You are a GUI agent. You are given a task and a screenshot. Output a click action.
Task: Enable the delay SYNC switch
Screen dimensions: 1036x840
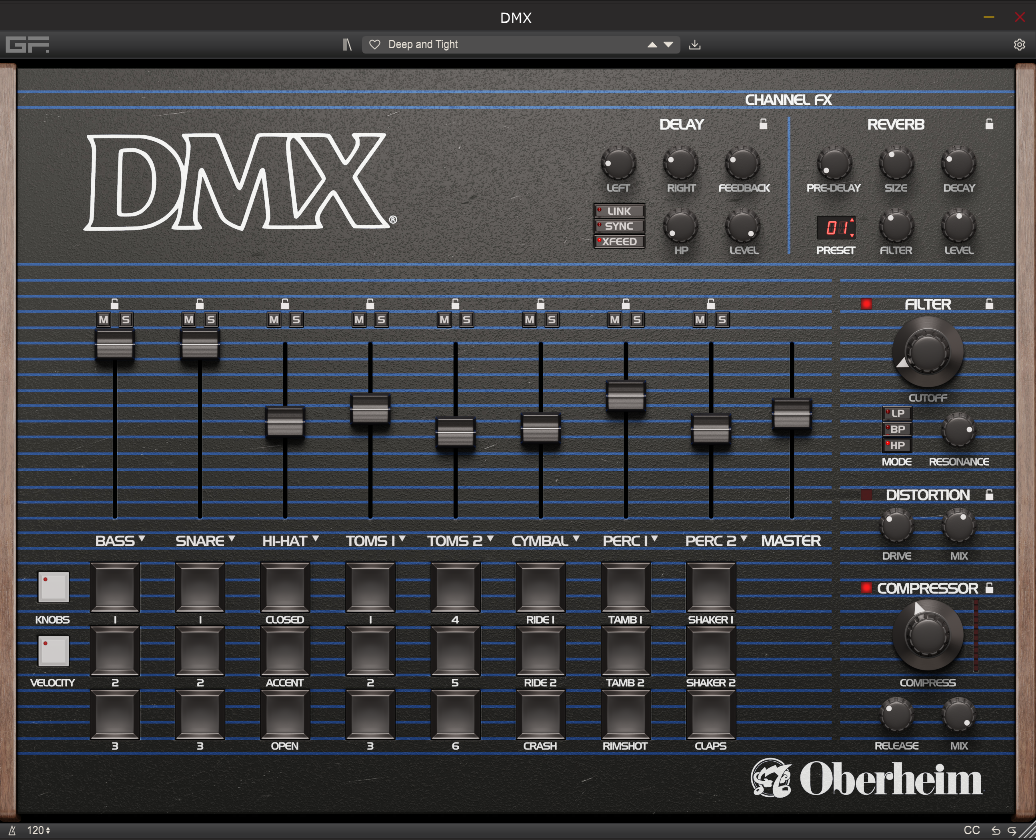point(619,226)
